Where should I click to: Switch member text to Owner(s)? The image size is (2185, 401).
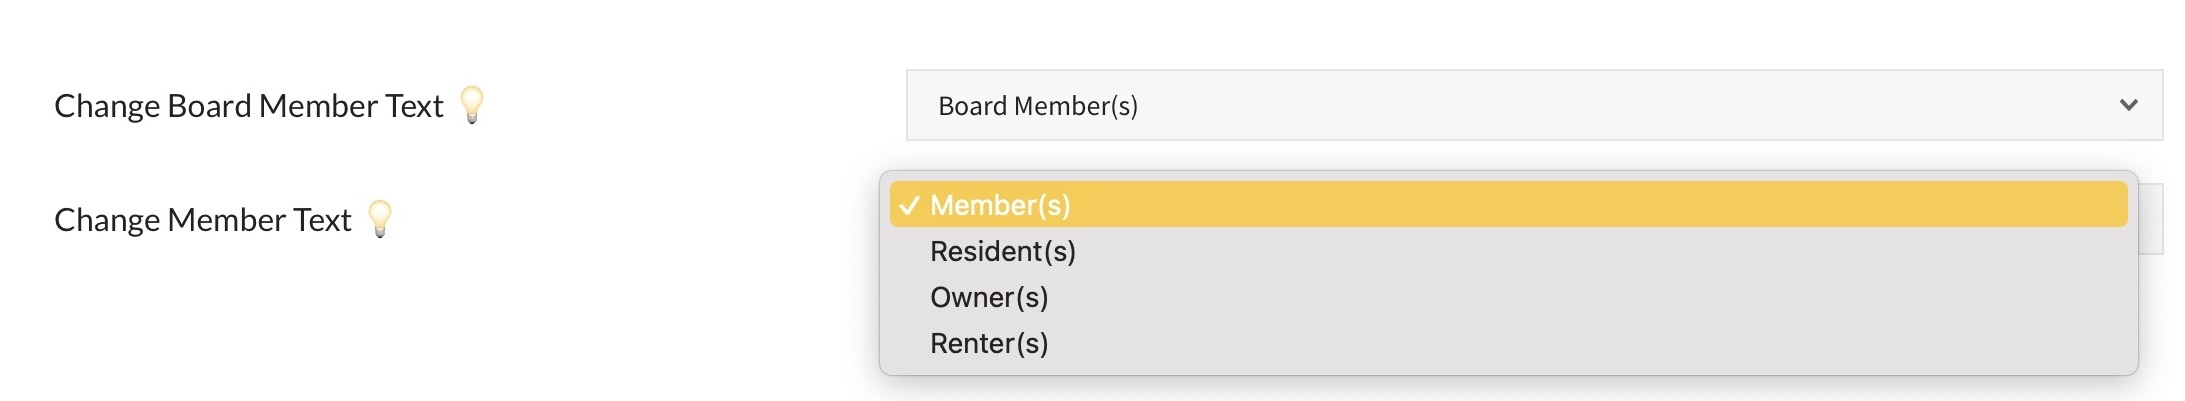tap(989, 297)
